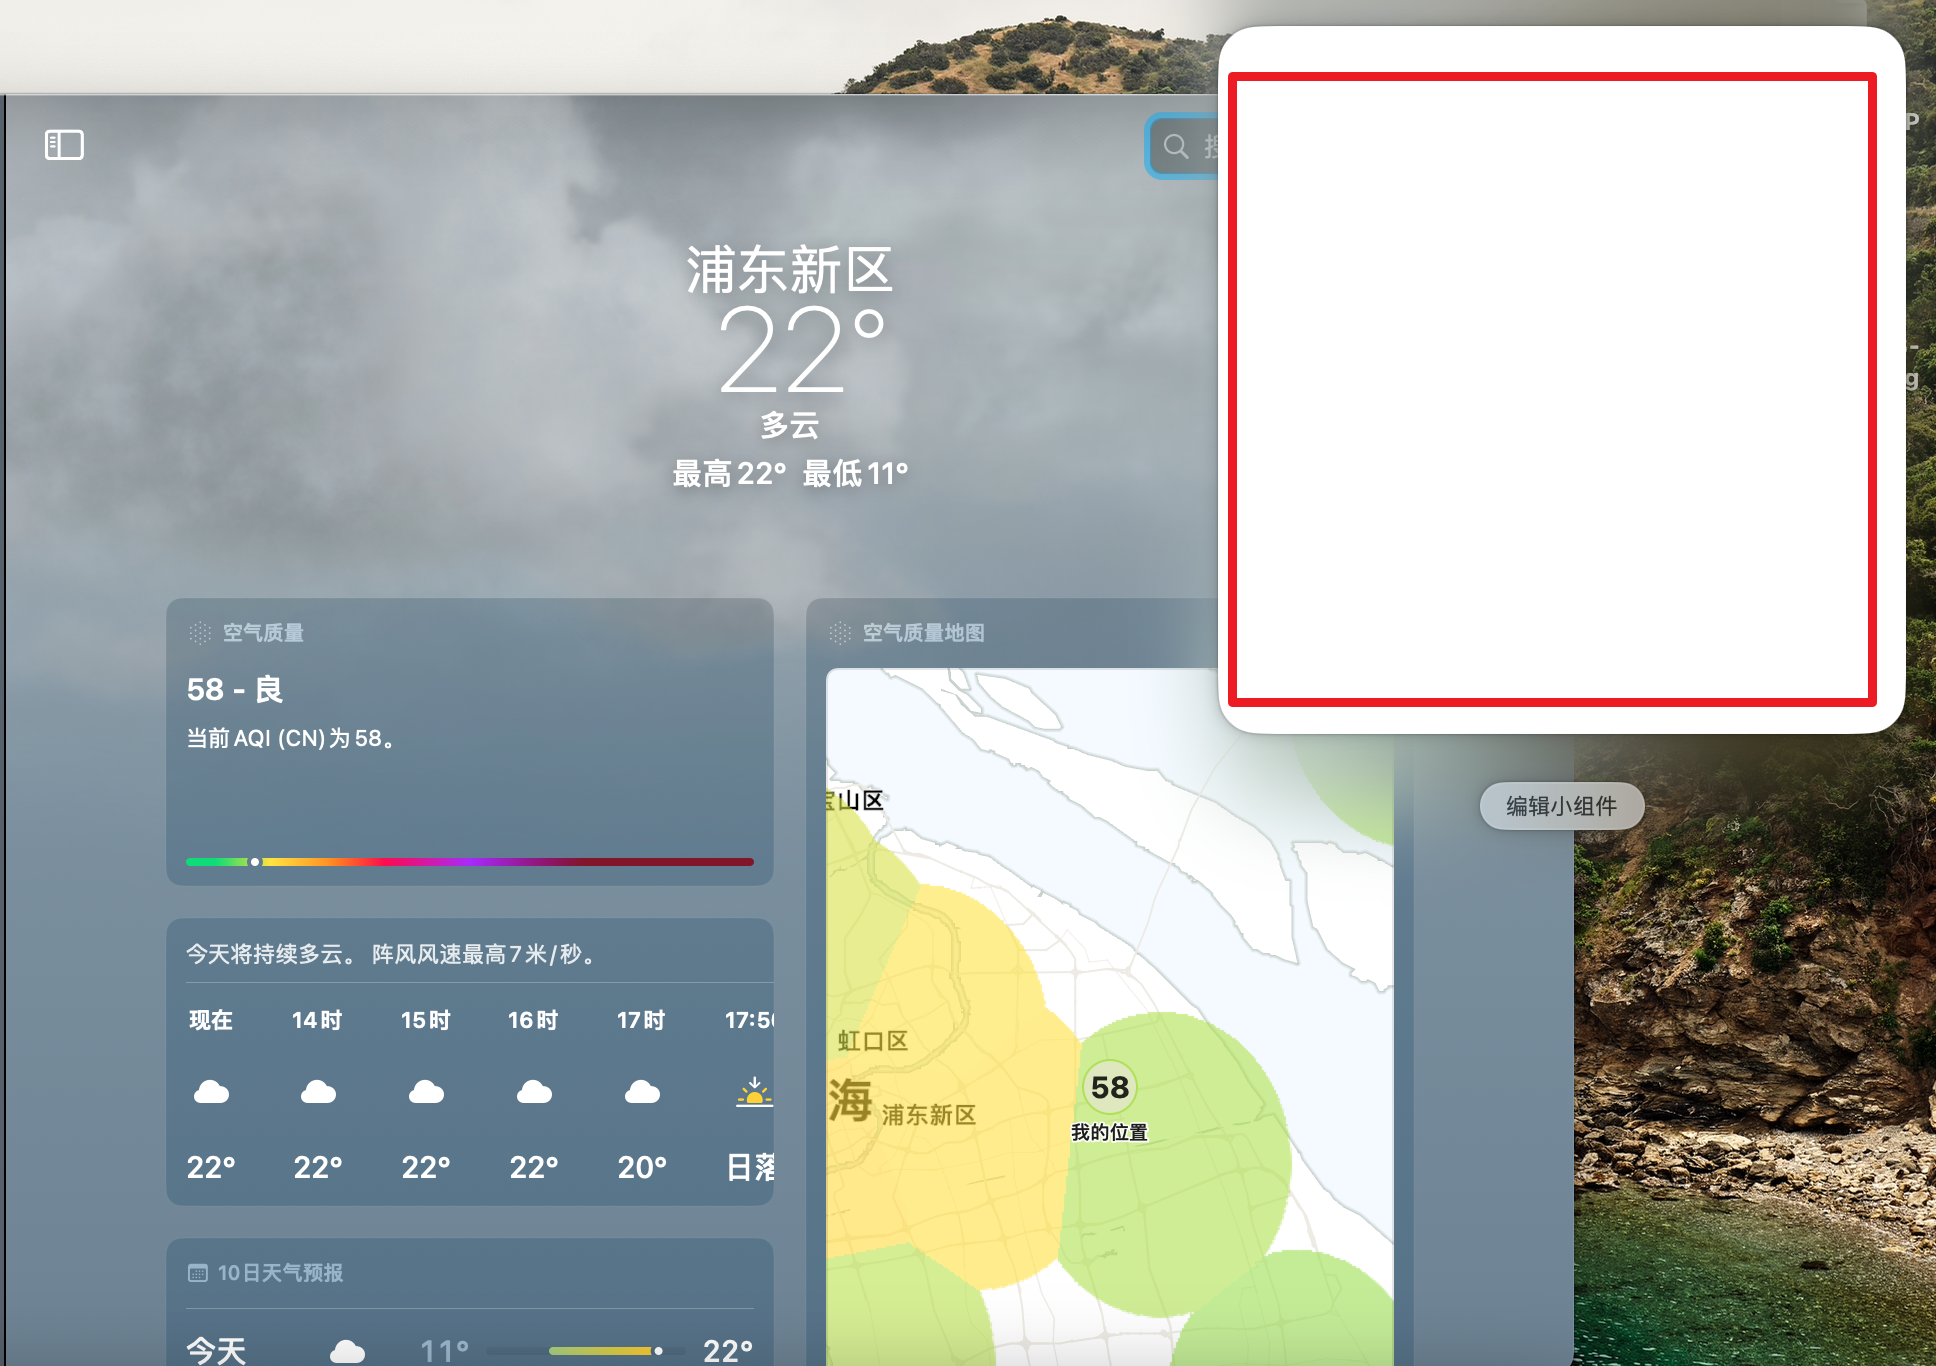Screen dimensions: 1936x1366
Task: Select the cloud icon under 17时
Action: coord(642,1092)
